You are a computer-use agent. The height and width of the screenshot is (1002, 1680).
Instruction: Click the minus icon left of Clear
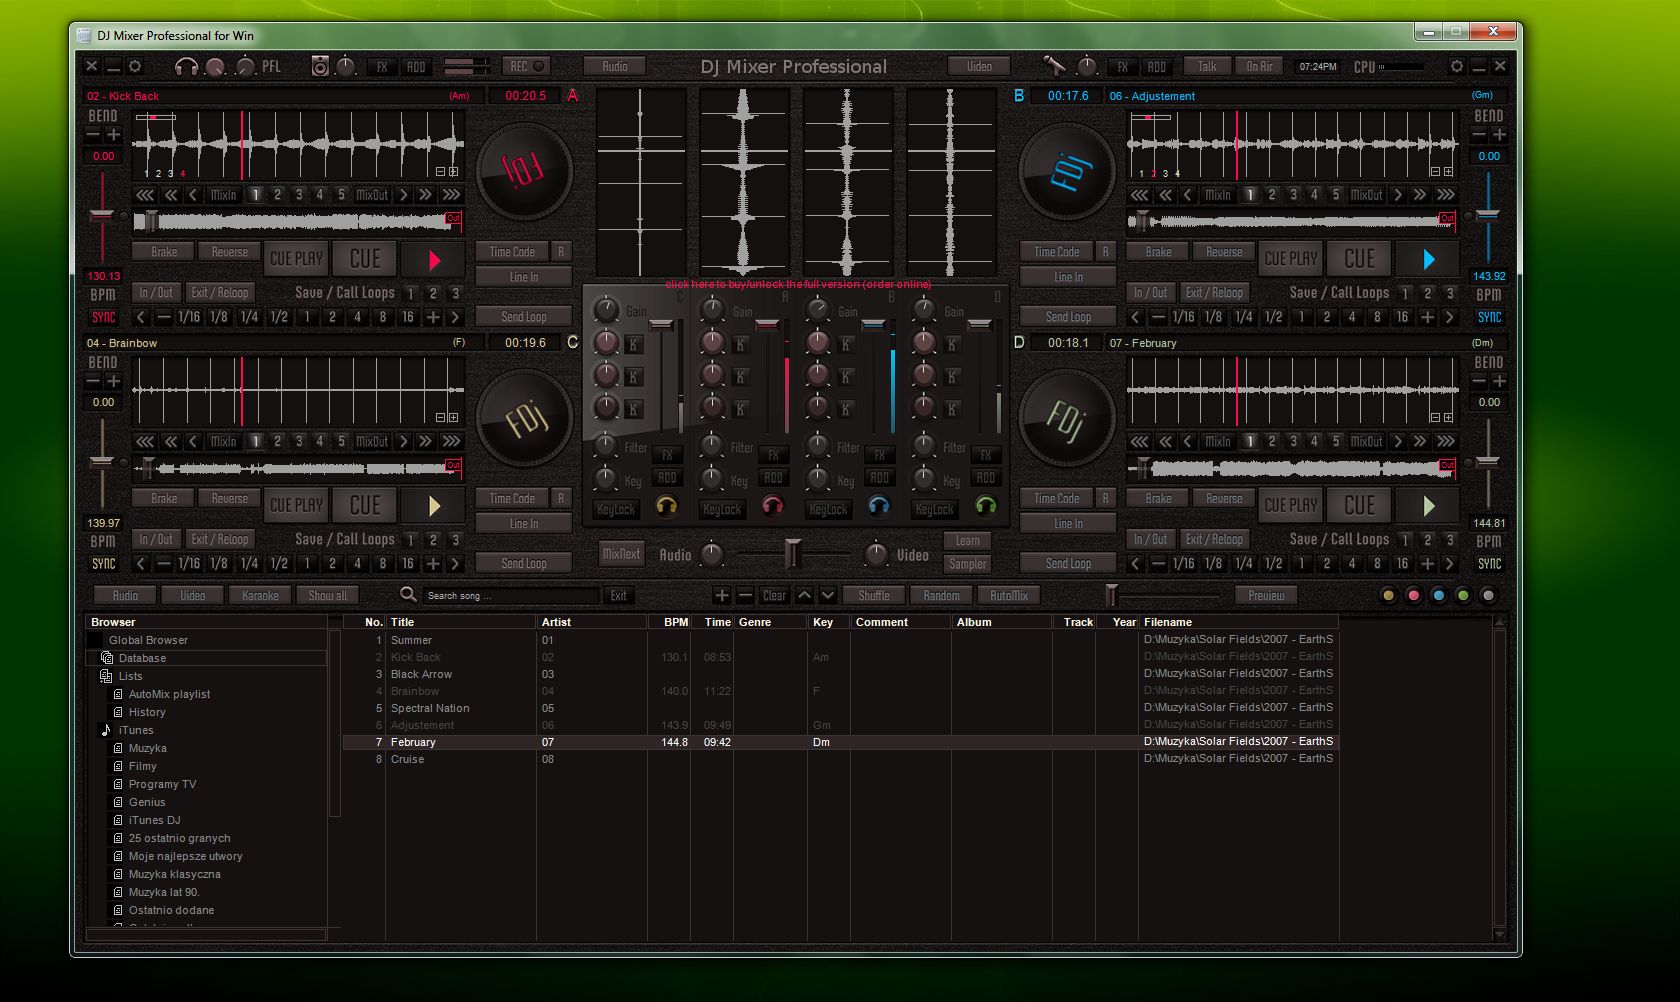[745, 595]
